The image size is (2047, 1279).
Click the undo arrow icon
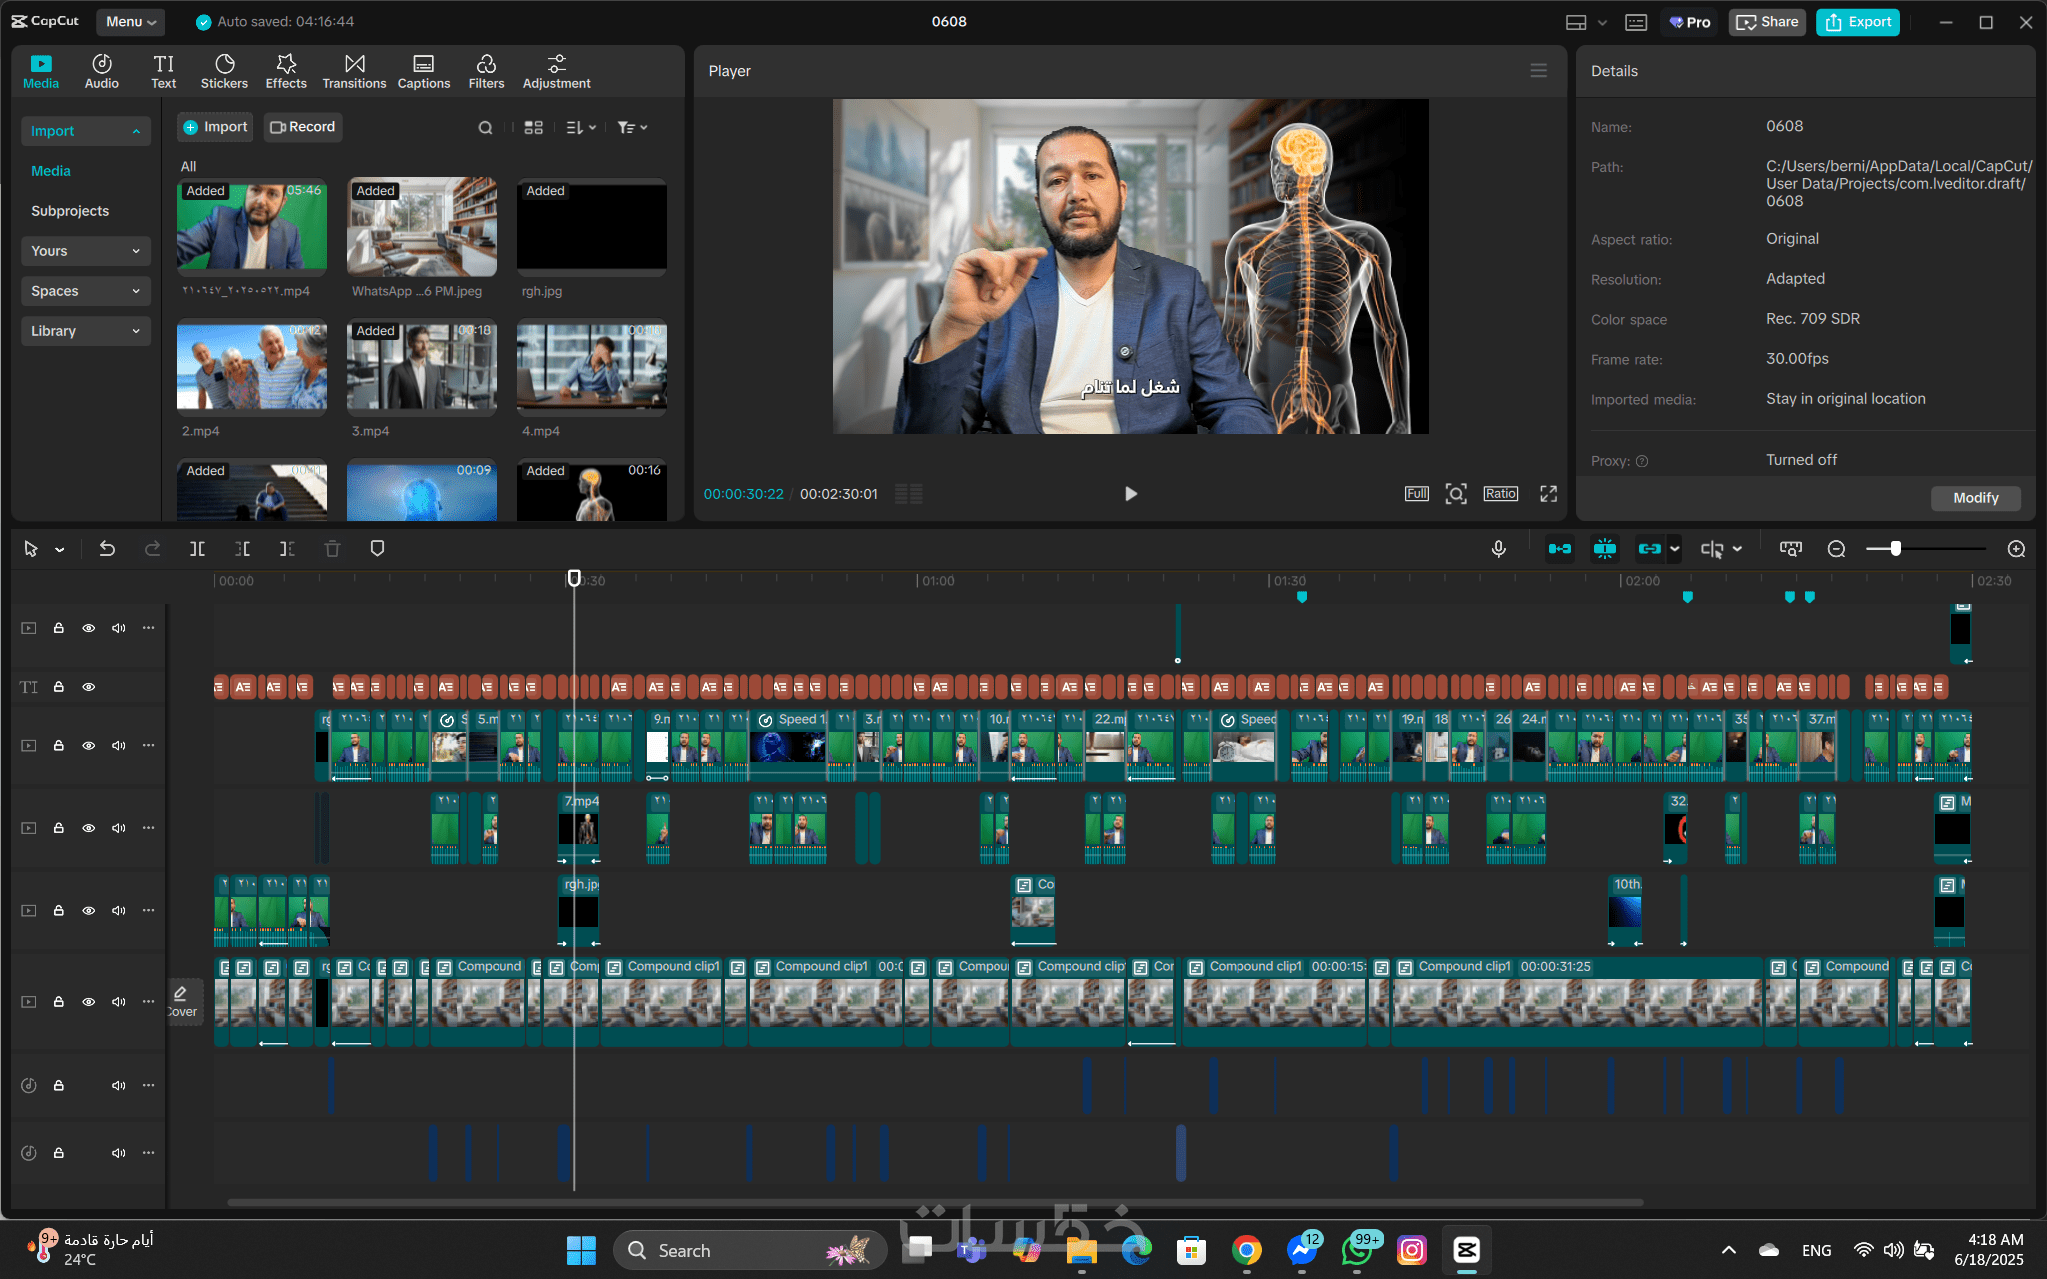point(107,549)
